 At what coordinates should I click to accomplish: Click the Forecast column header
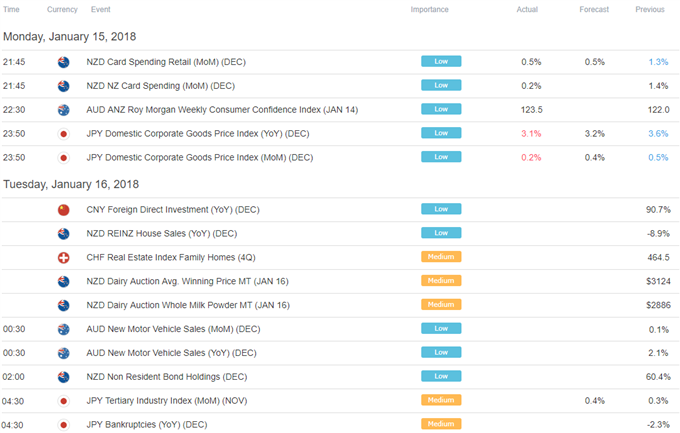[594, 10]
